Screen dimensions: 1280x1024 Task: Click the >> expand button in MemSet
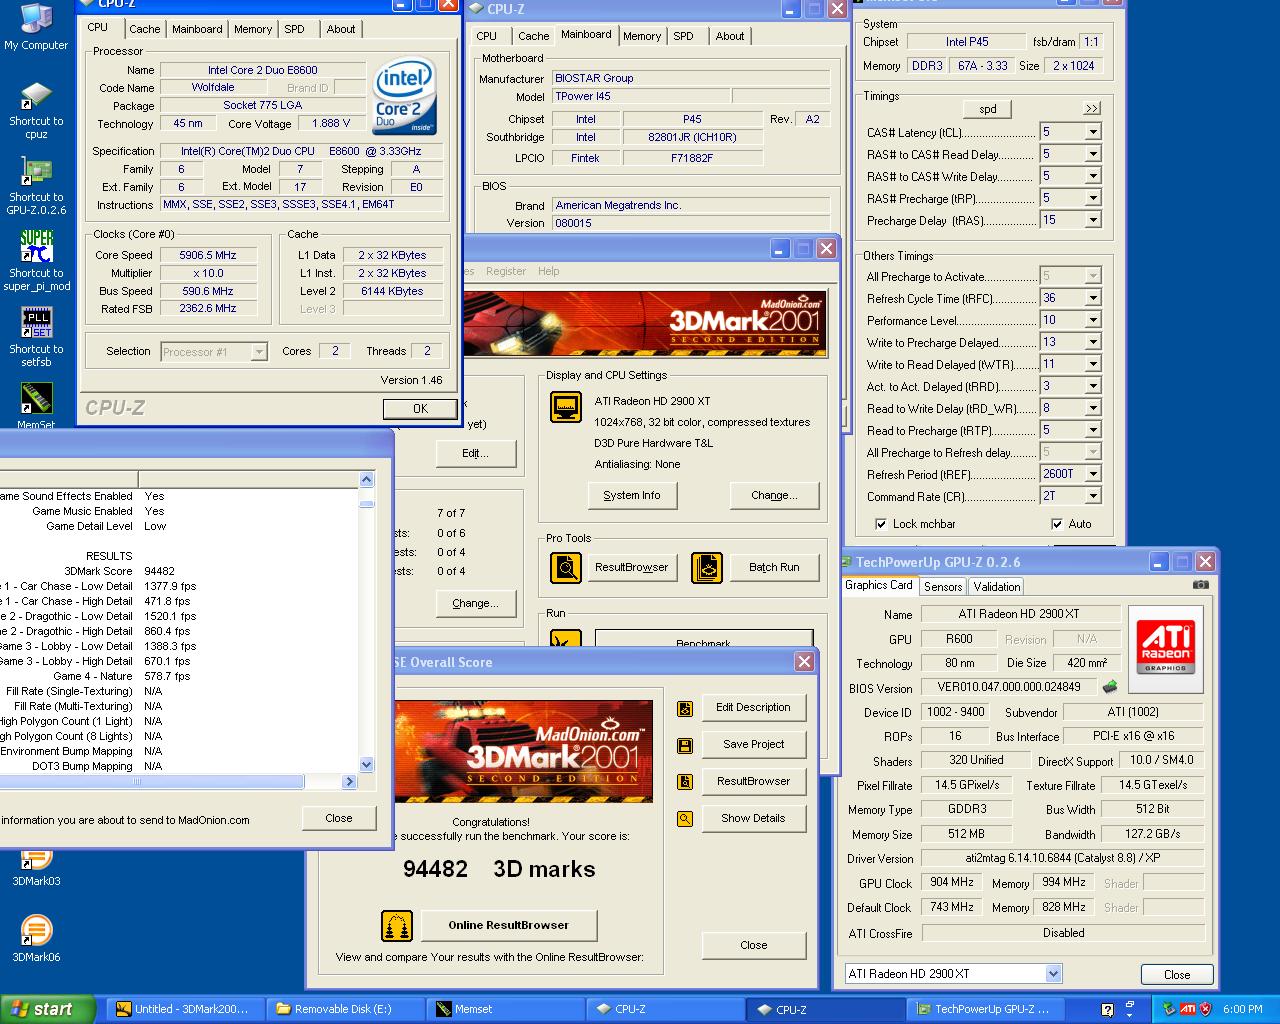pyautogui.click(x=1092, y=108)
